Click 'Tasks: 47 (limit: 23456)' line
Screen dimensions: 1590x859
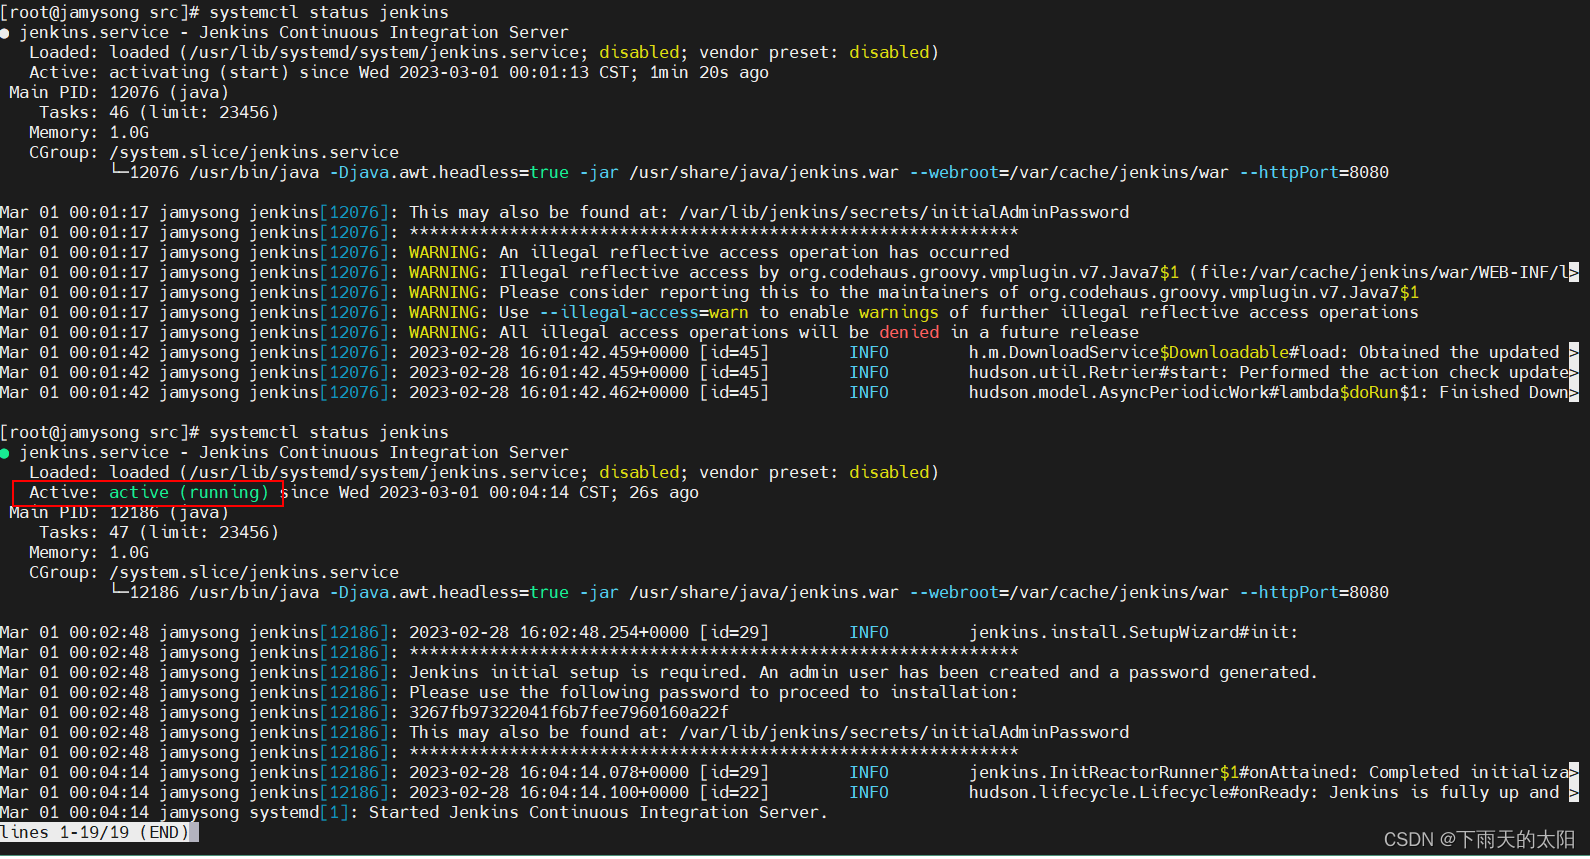(159, 533)
